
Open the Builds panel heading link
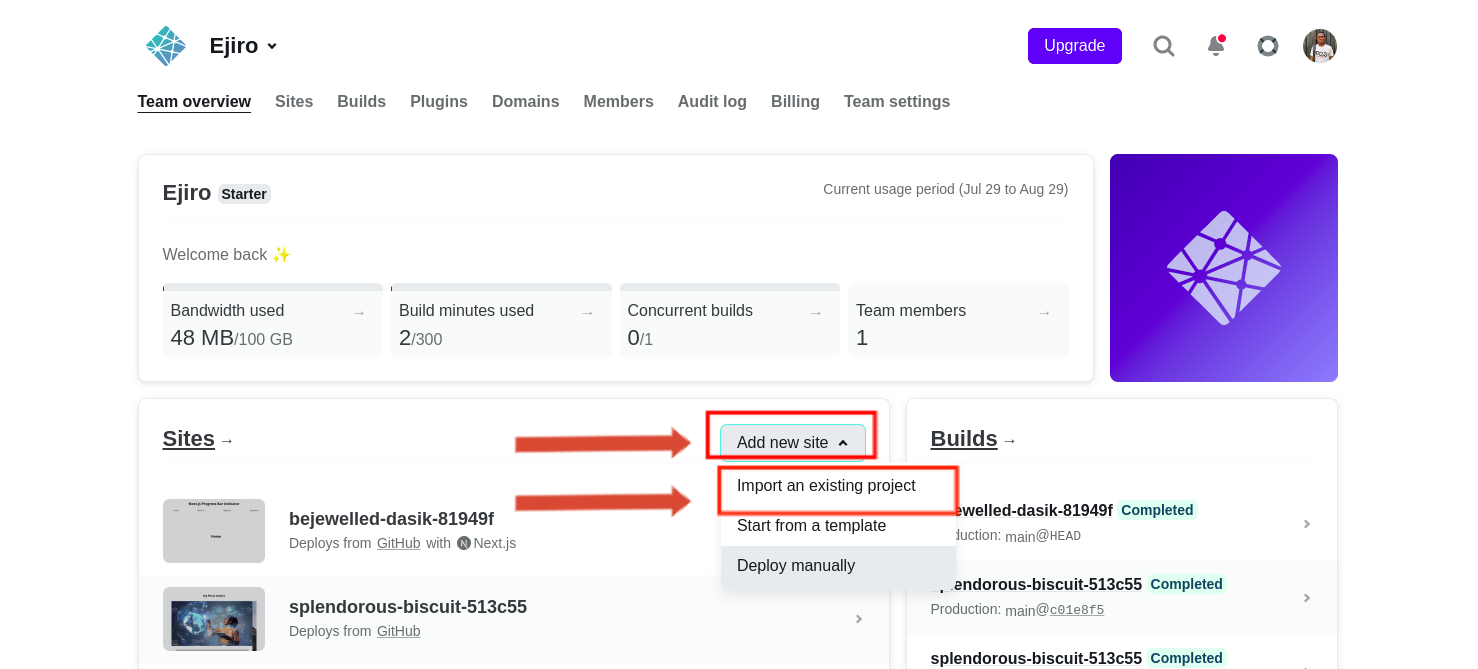click(964, 439)
